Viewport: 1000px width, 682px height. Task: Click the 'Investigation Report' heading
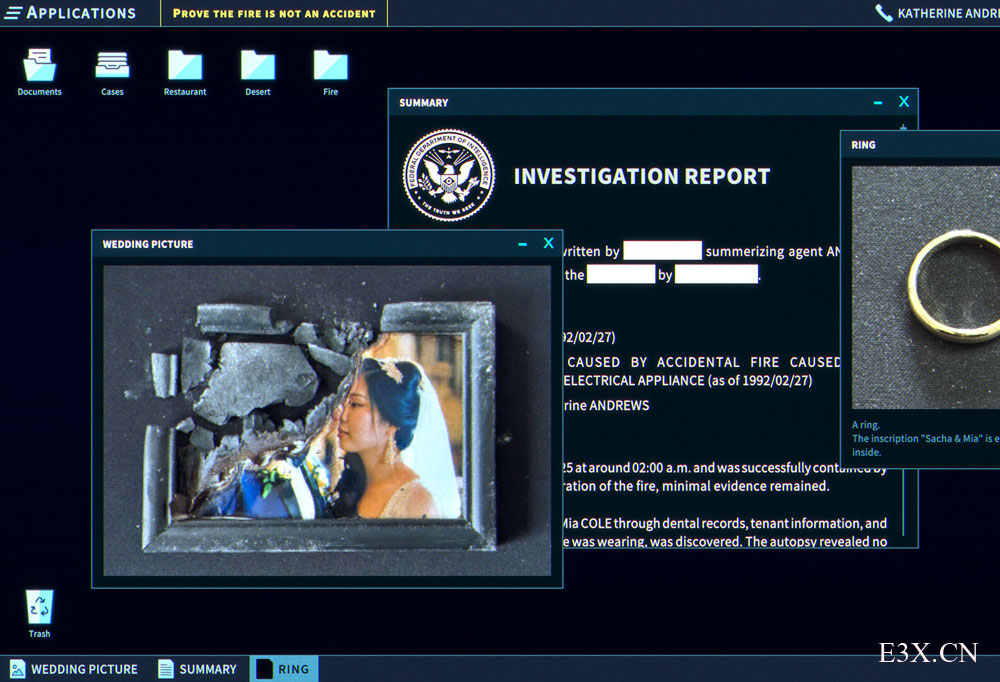[x=642, y=176]
